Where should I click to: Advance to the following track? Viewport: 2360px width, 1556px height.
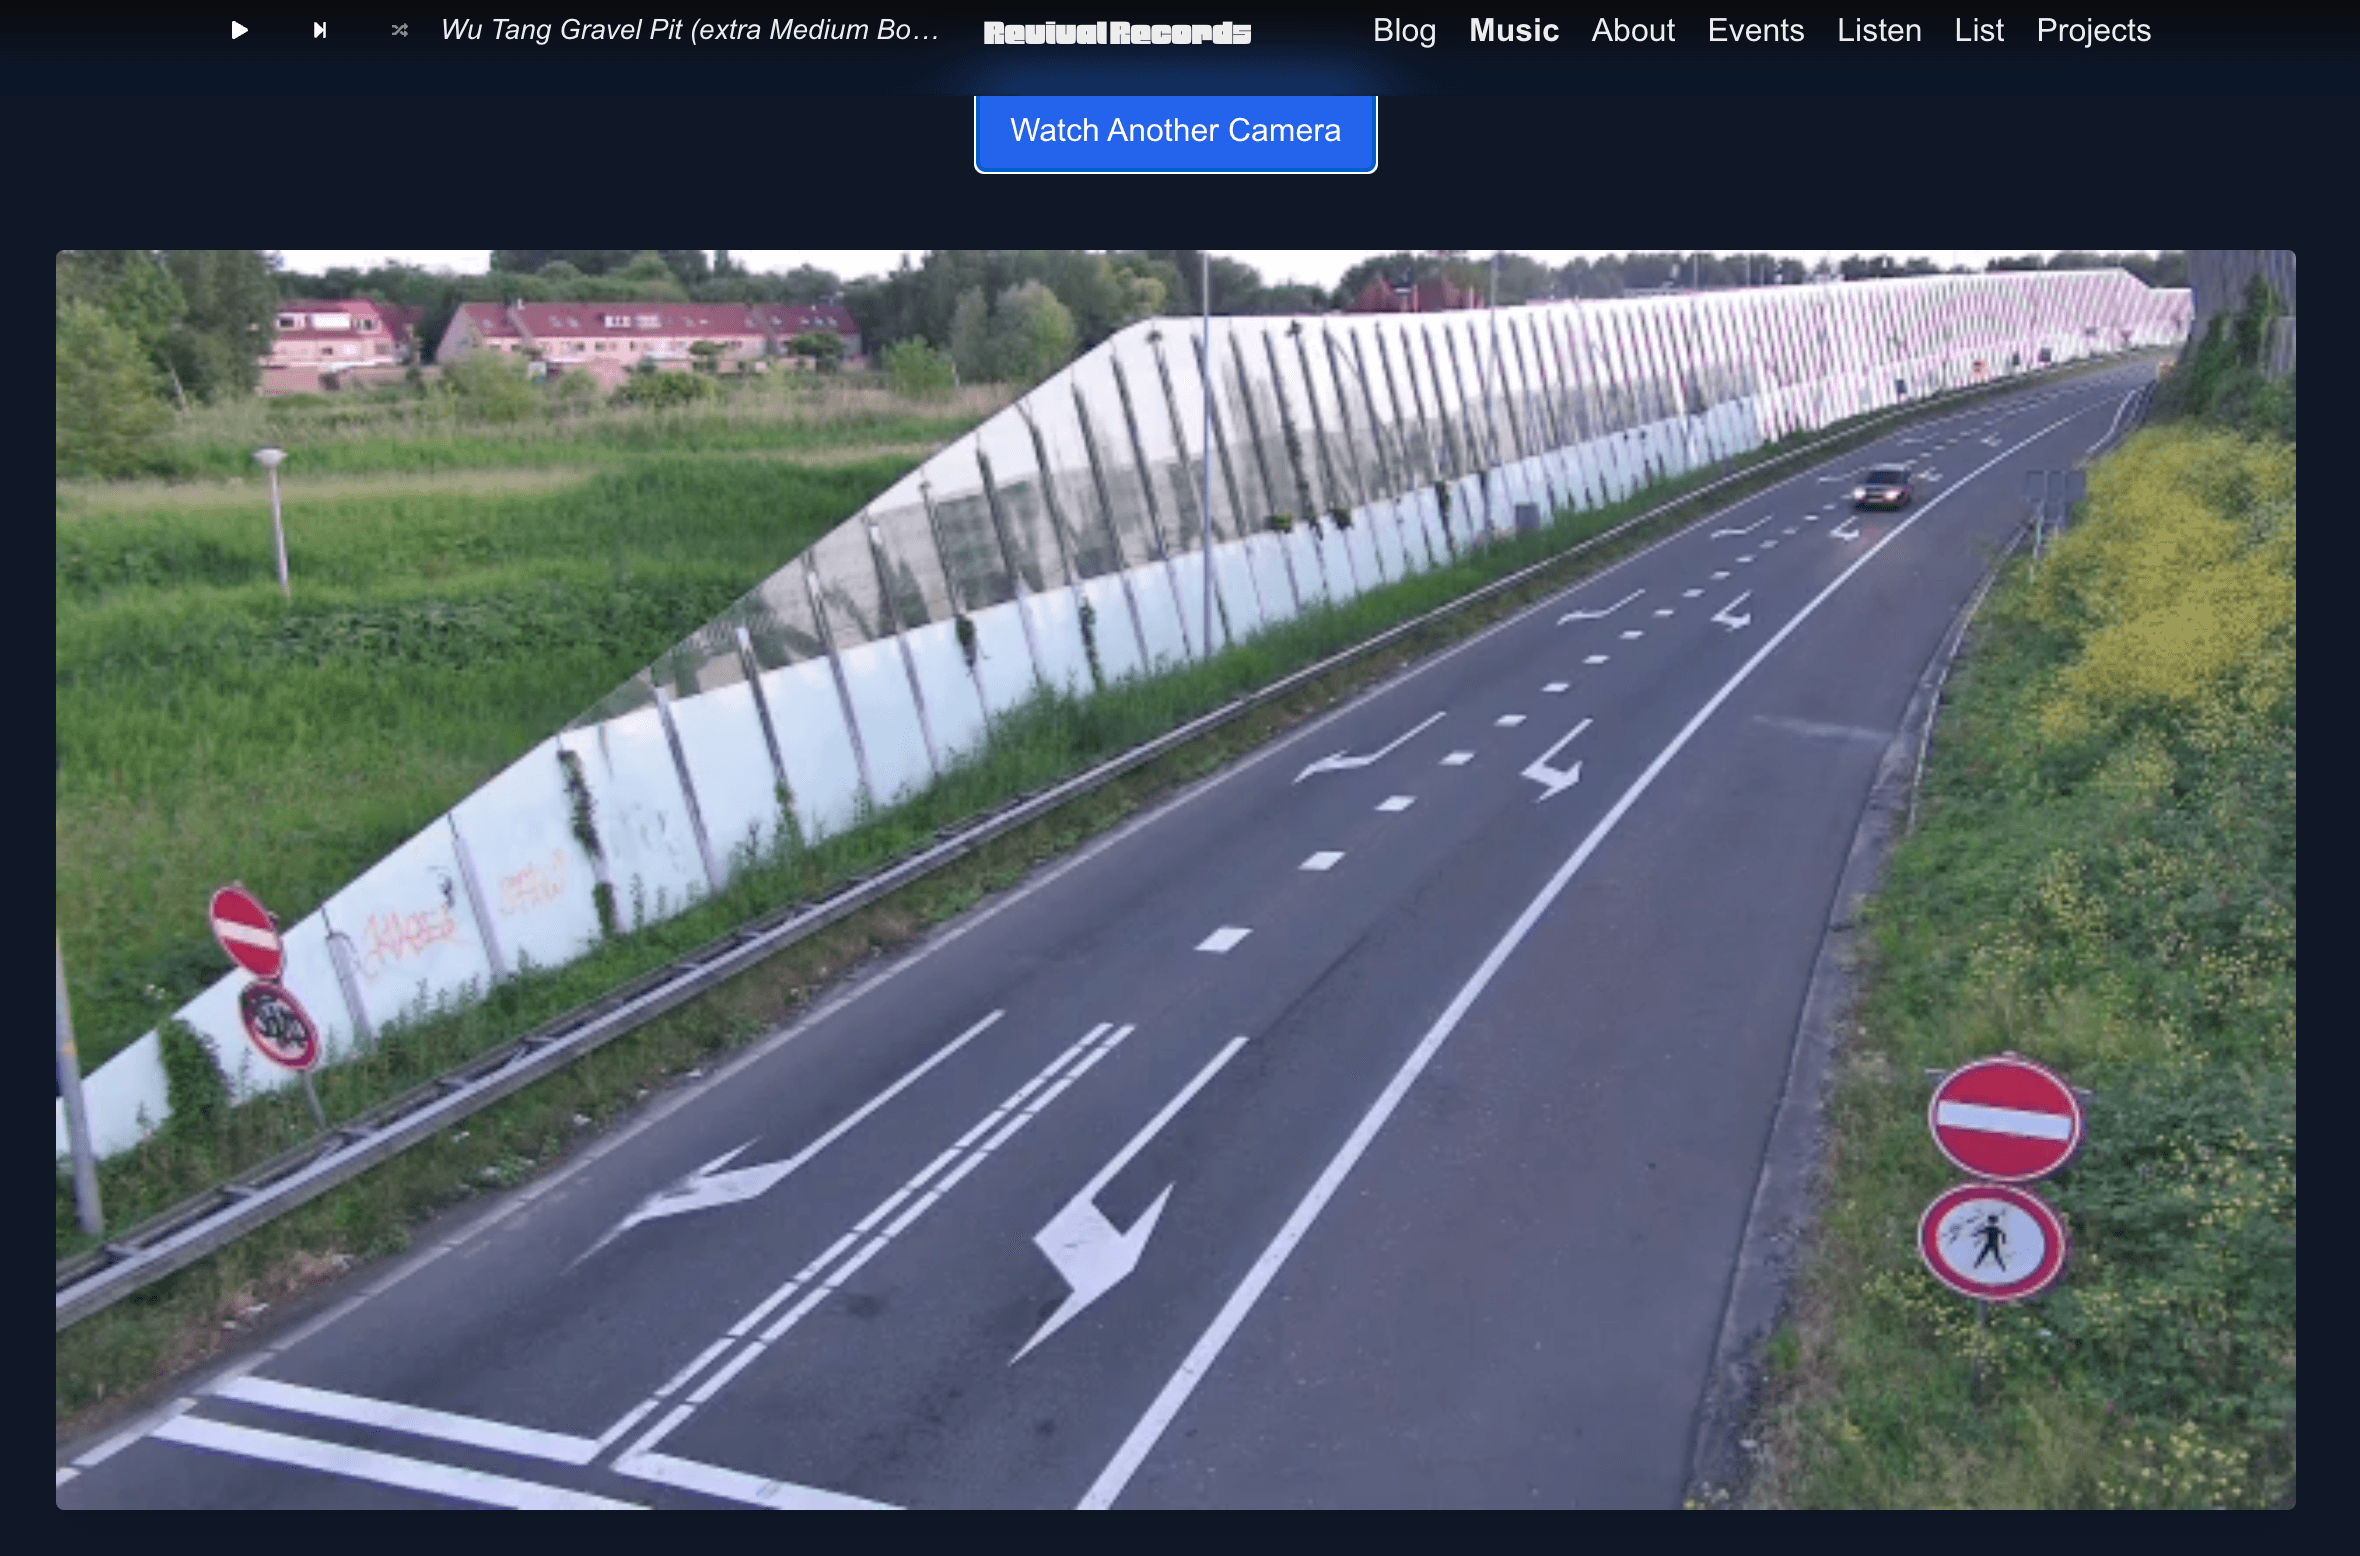[x=318, y=30]
